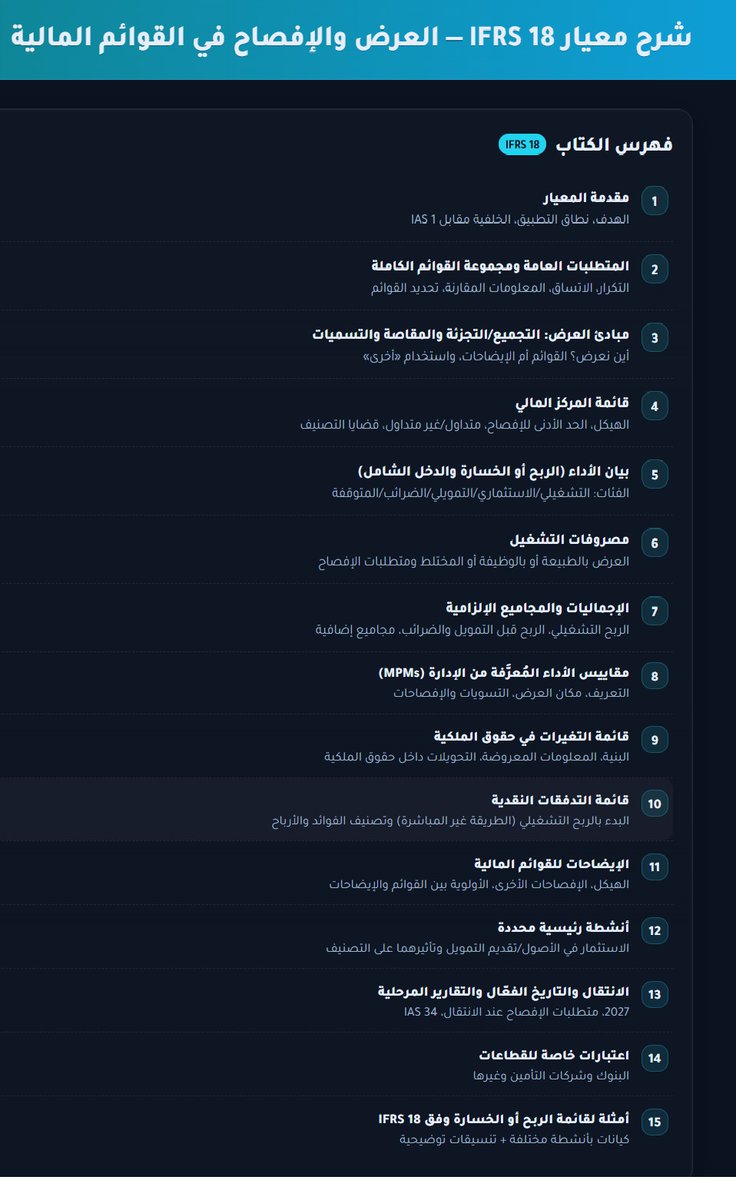Open chapter 1 مقدمة المعيار

pyautogui.click(x=585, y=198)
